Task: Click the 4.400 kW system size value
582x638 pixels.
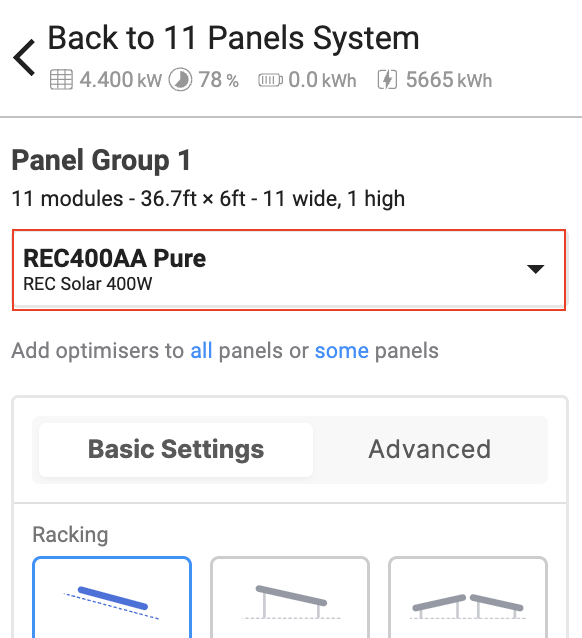Action: 120,80
